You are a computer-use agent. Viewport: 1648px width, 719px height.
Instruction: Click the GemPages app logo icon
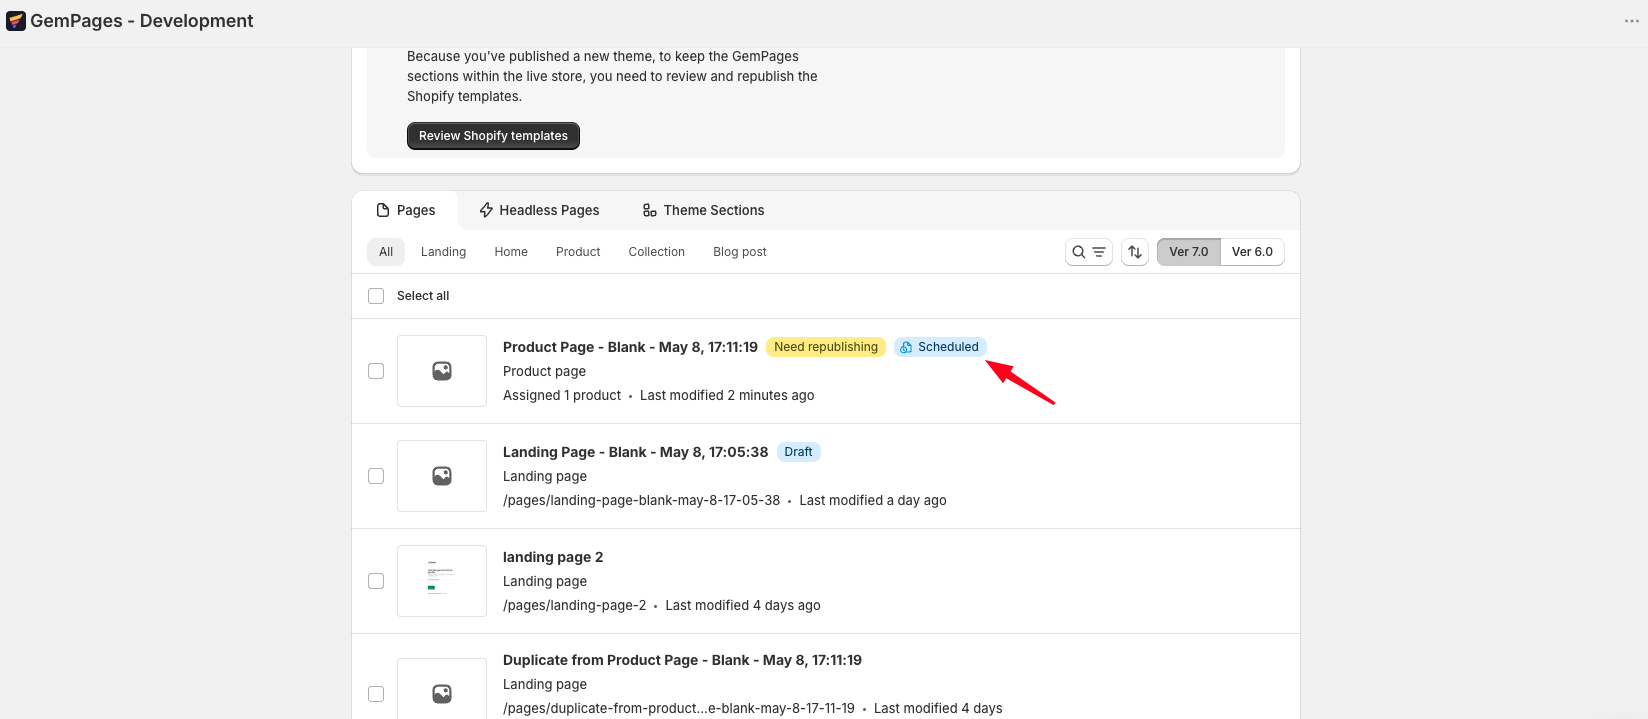click(x=16, y=21)
